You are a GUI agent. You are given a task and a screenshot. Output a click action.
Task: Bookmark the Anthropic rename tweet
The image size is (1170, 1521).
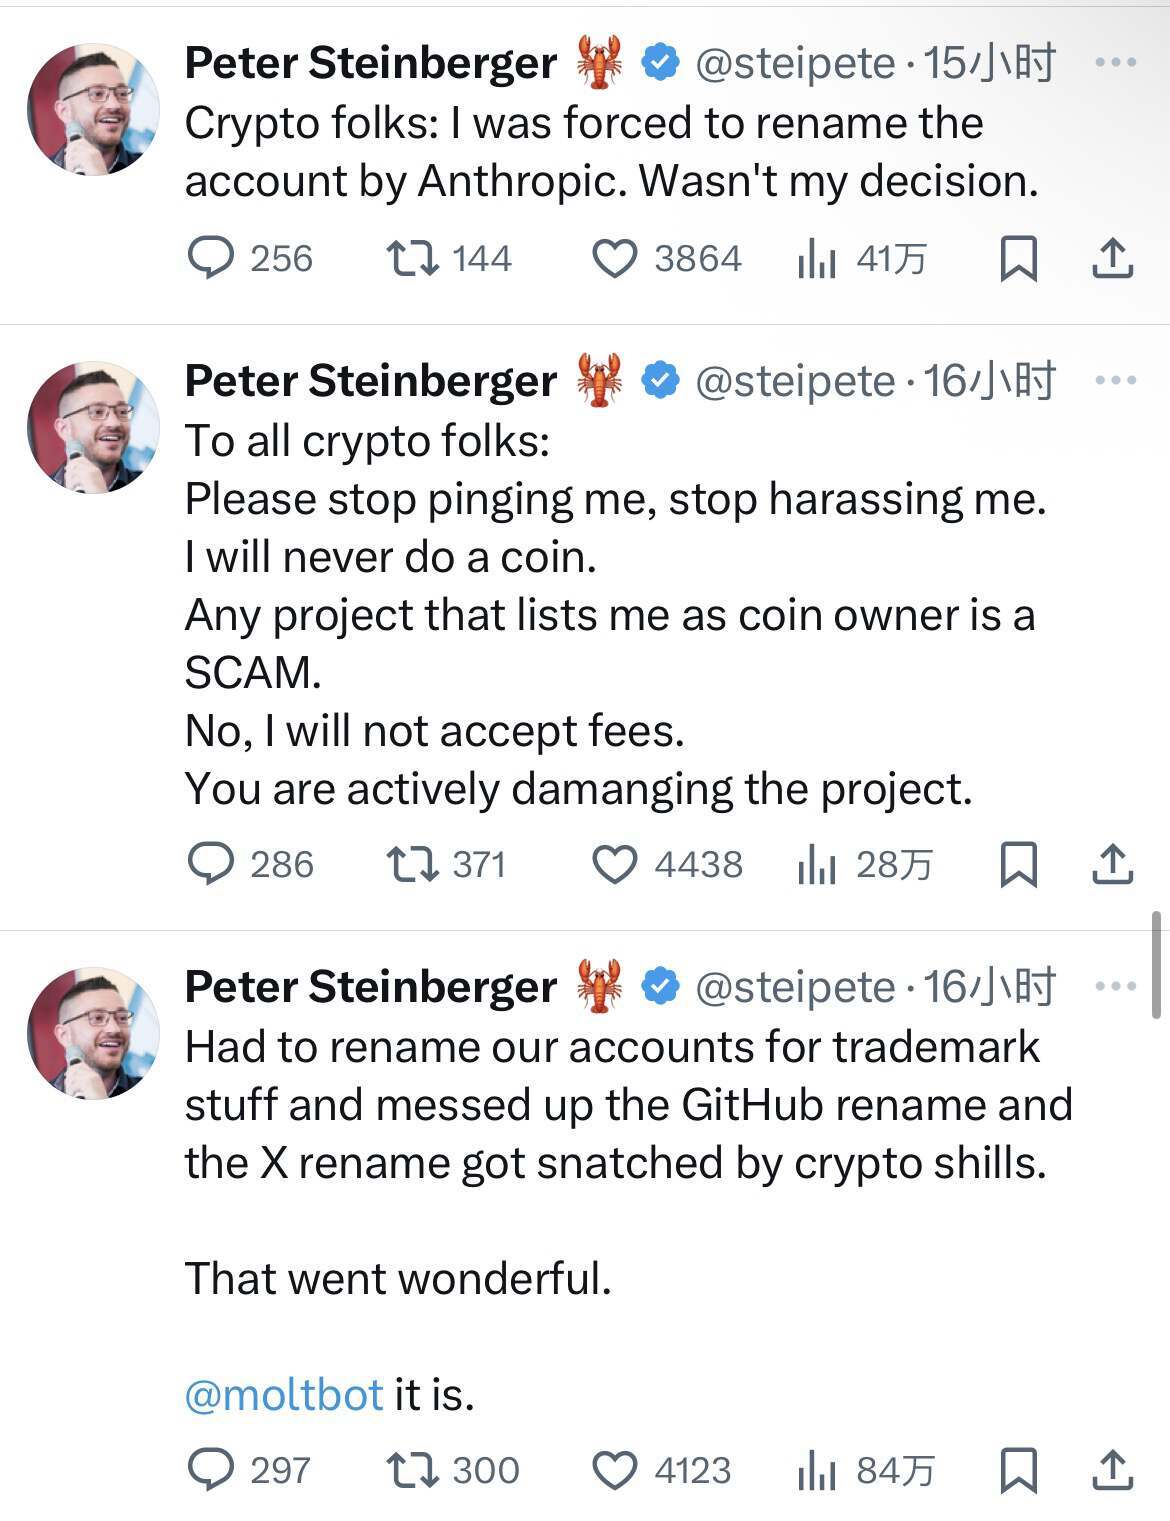pos(1018,258)
